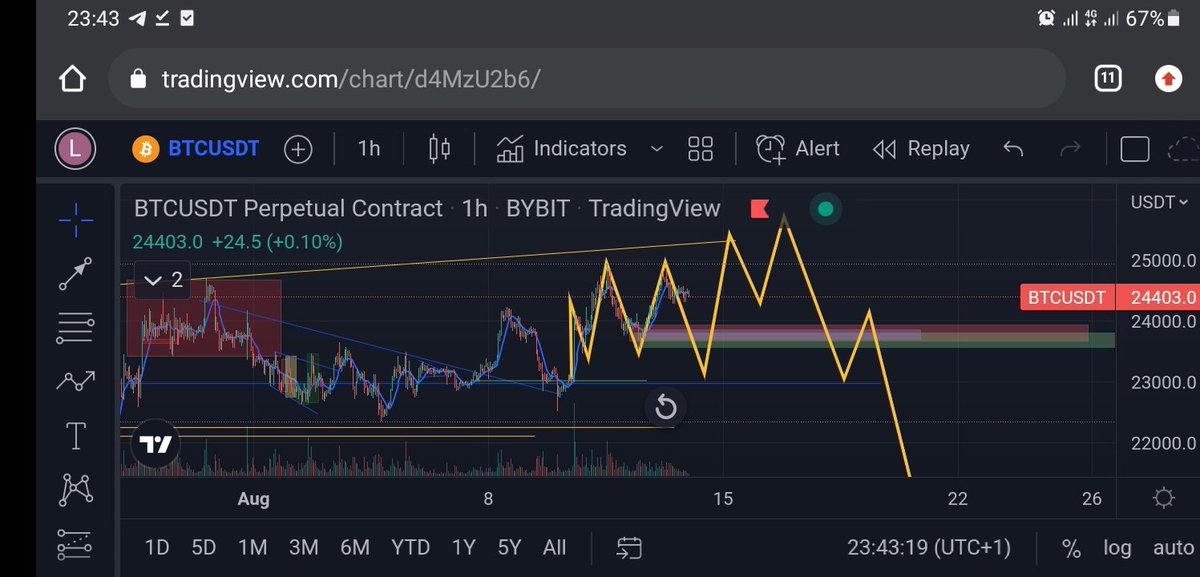Toggle log scale mode
The height and width of the screenshot is (577, 1200).
click(1117, 547)
